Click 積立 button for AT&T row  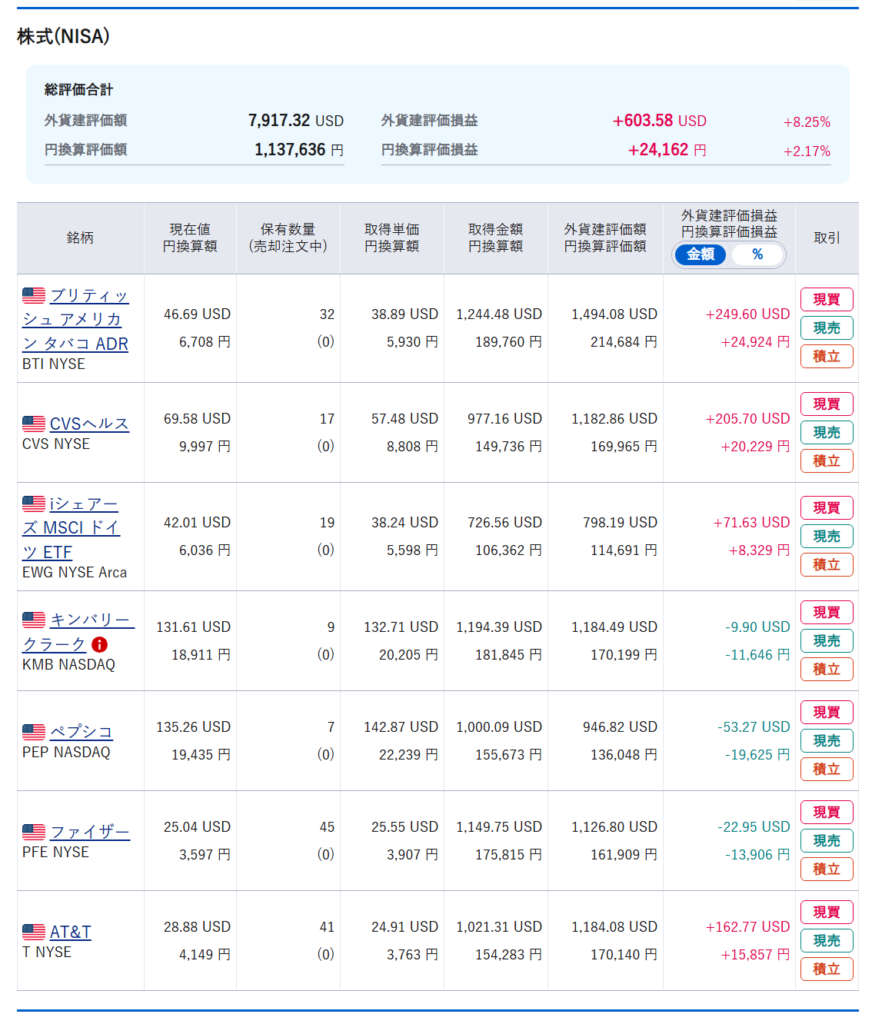click(827, 969)
